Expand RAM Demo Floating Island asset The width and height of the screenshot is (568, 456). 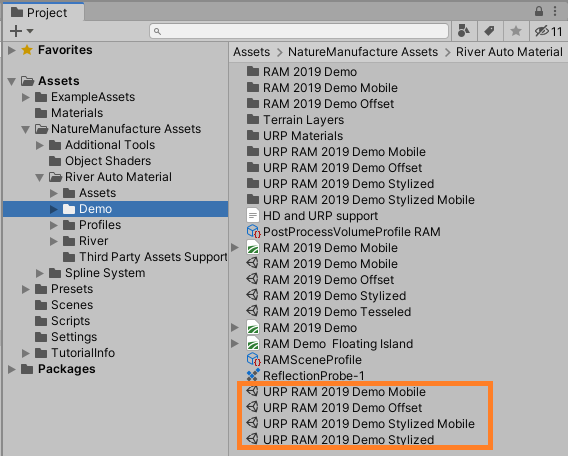[235, 343]
